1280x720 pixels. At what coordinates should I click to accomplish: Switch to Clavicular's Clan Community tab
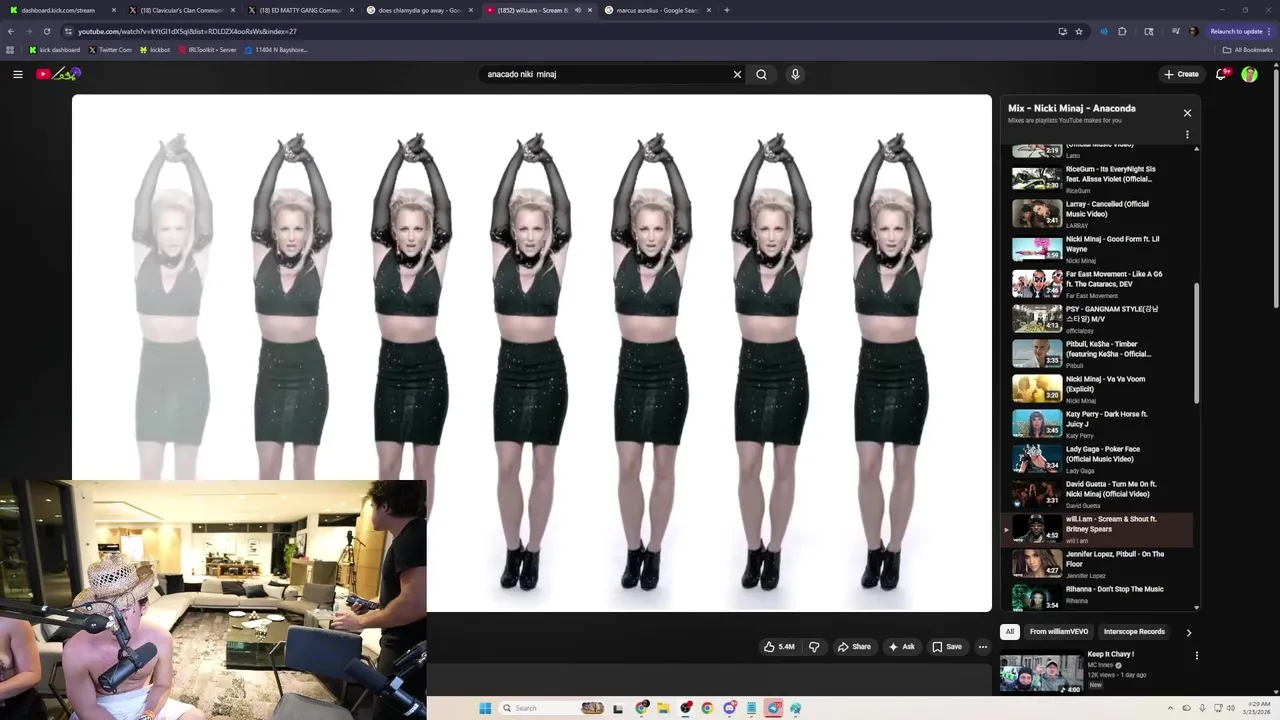(x=180, y=10)
